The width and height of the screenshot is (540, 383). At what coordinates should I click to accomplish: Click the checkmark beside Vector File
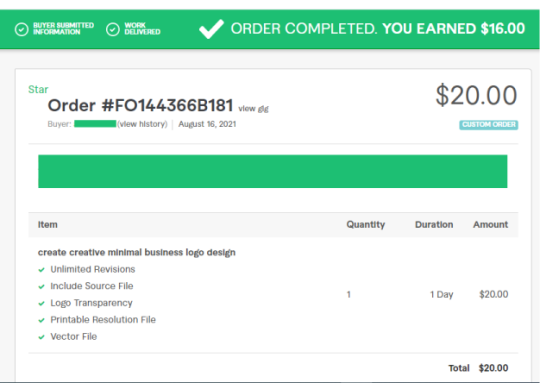pos(42,337)
